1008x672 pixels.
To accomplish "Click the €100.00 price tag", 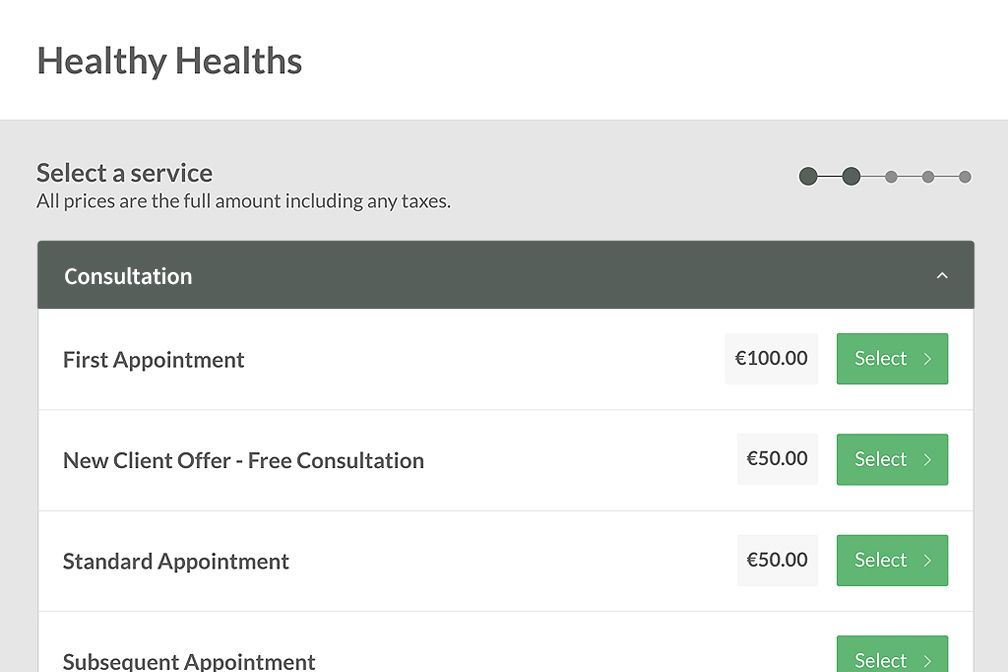I will [x=771, y=359].
